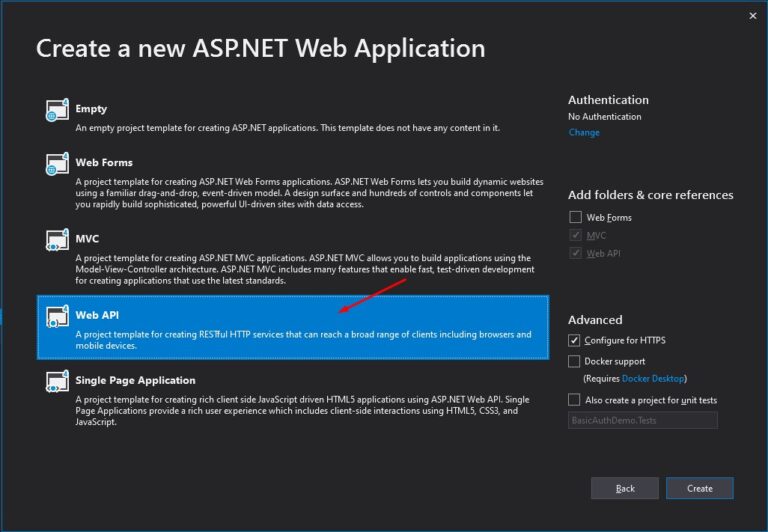
Task: Uncheck Configure for HTTPS
Action: [574, 340]
